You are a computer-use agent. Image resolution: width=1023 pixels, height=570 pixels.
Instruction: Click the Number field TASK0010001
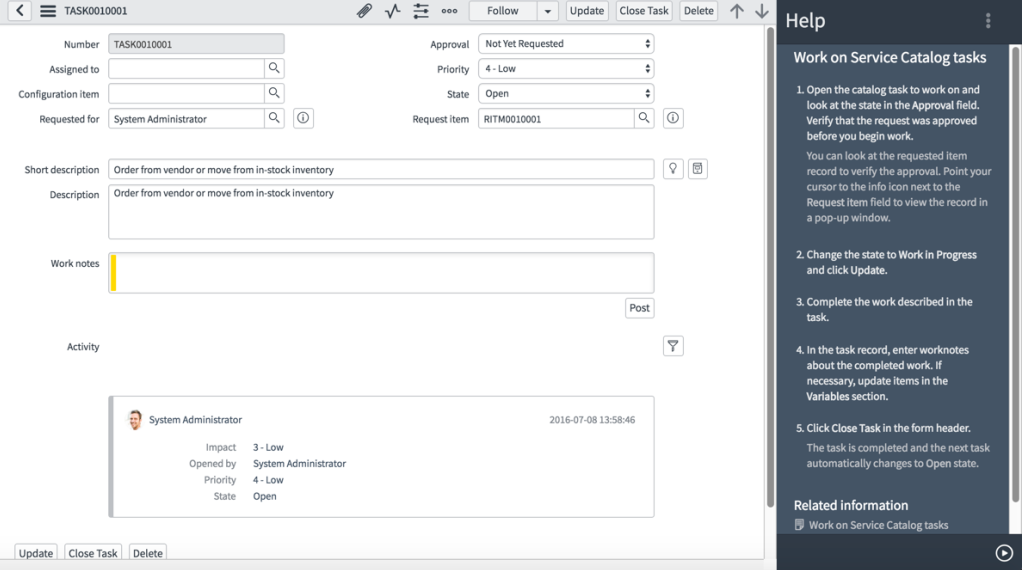click(x=196, y=44)
